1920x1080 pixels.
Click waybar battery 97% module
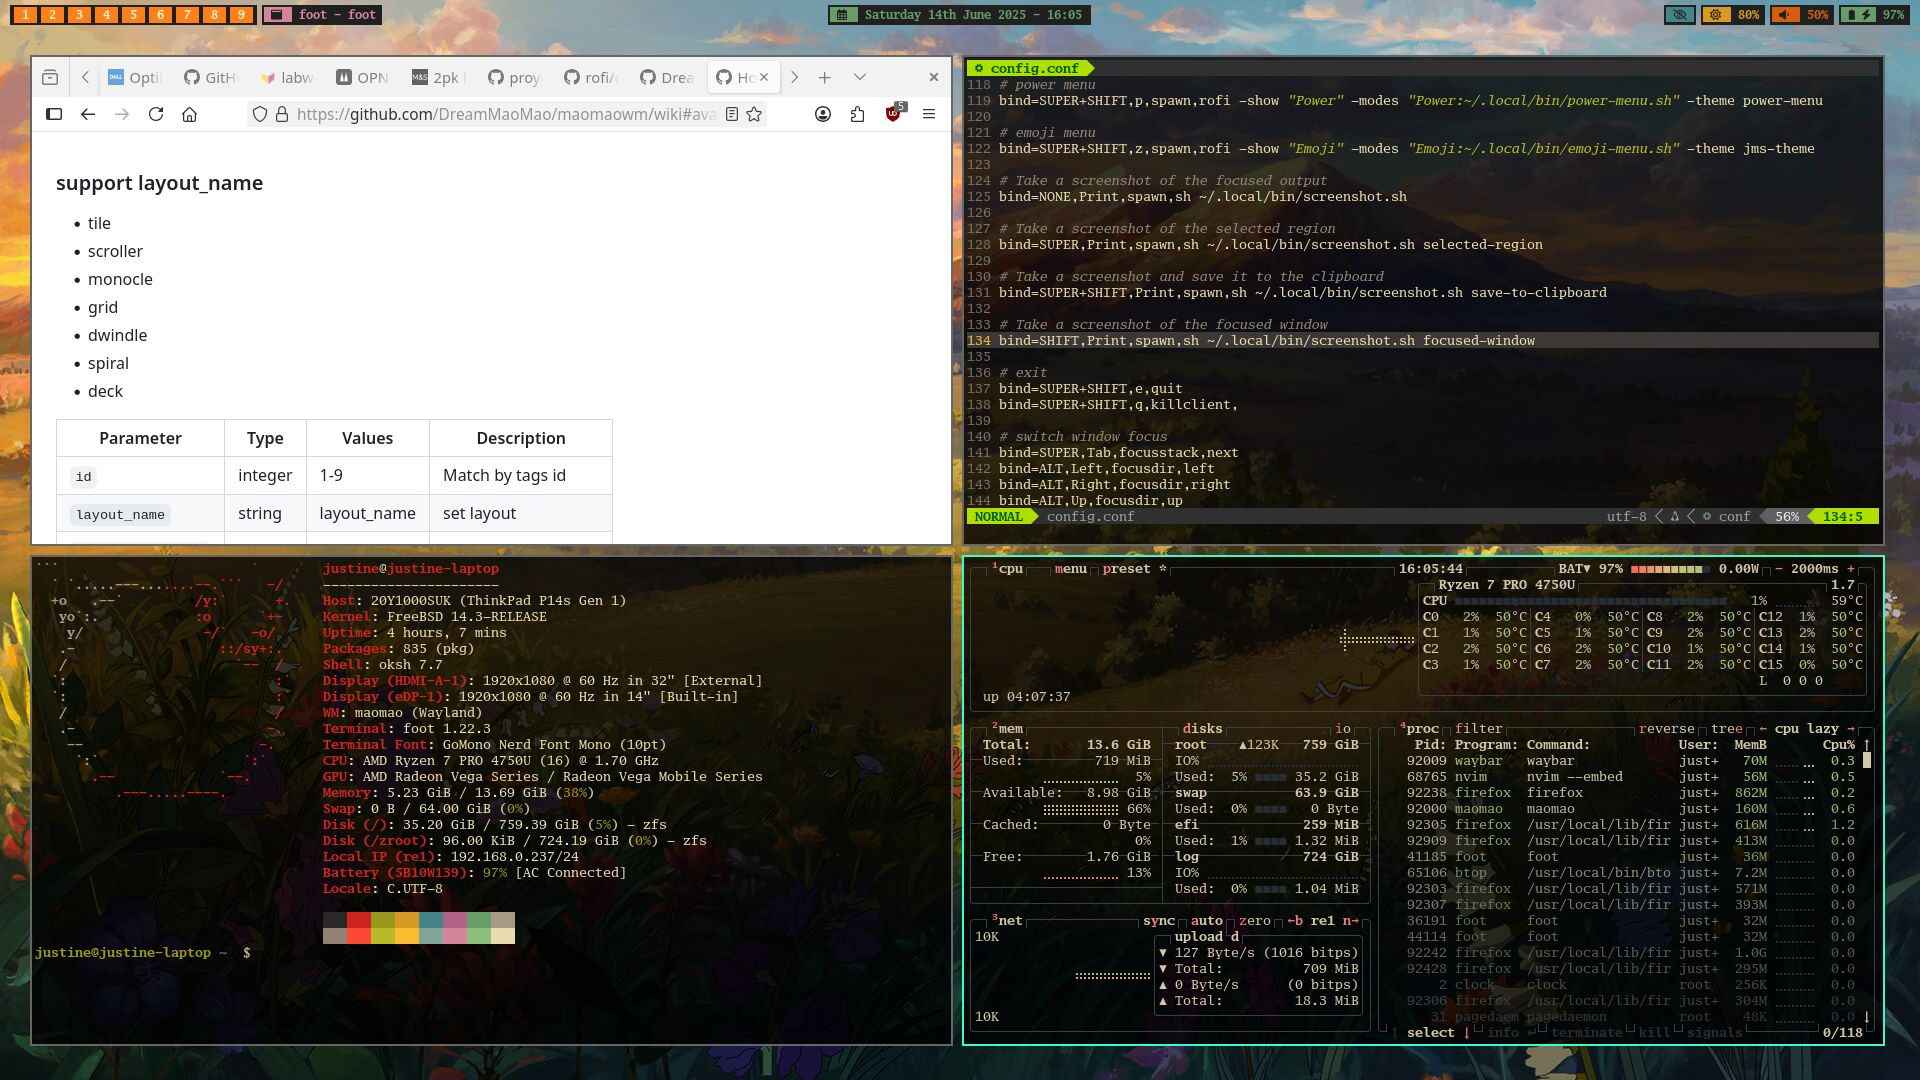click(x=1875, y=15)
